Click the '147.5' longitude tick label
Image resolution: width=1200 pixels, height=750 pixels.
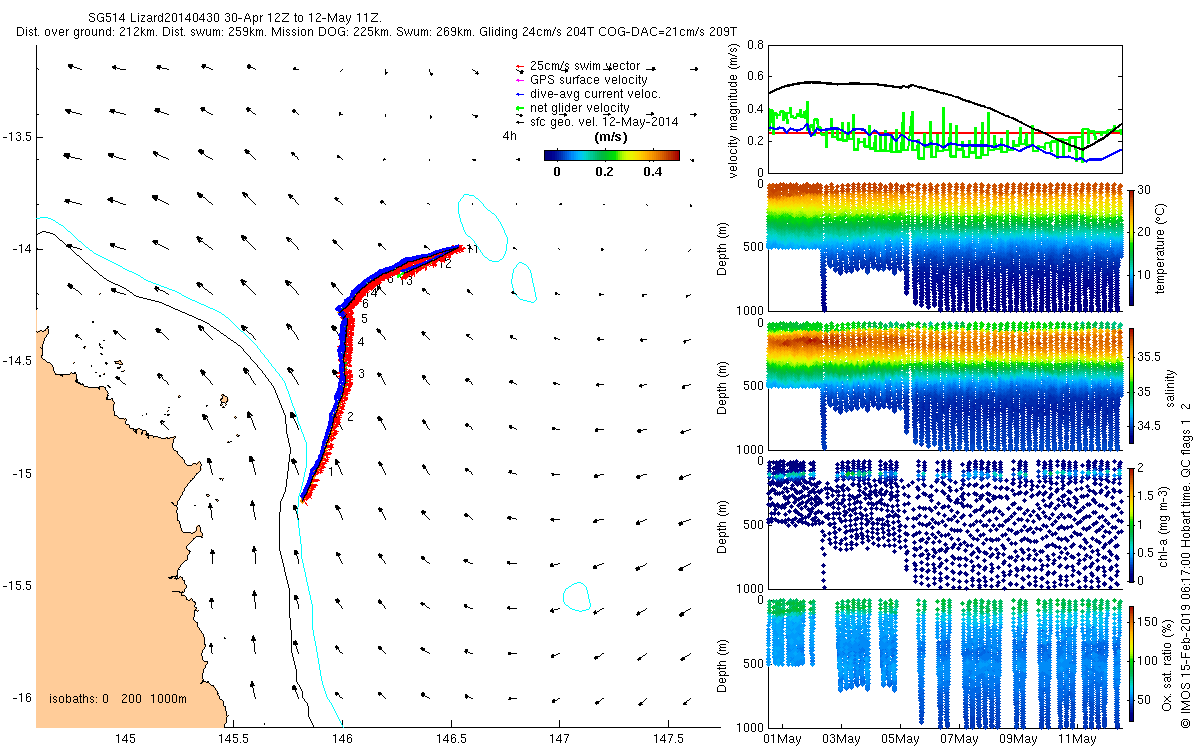coord(666,739)
